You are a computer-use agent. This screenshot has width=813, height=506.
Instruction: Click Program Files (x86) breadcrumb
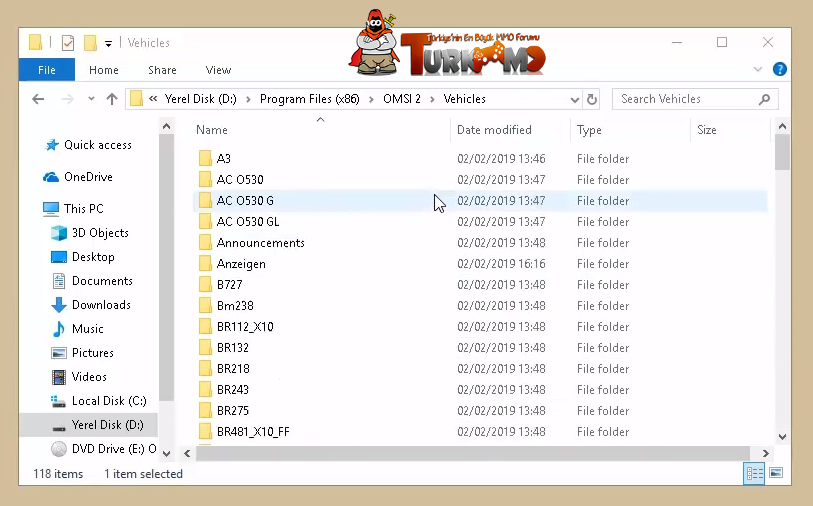(x=310, y=99)
